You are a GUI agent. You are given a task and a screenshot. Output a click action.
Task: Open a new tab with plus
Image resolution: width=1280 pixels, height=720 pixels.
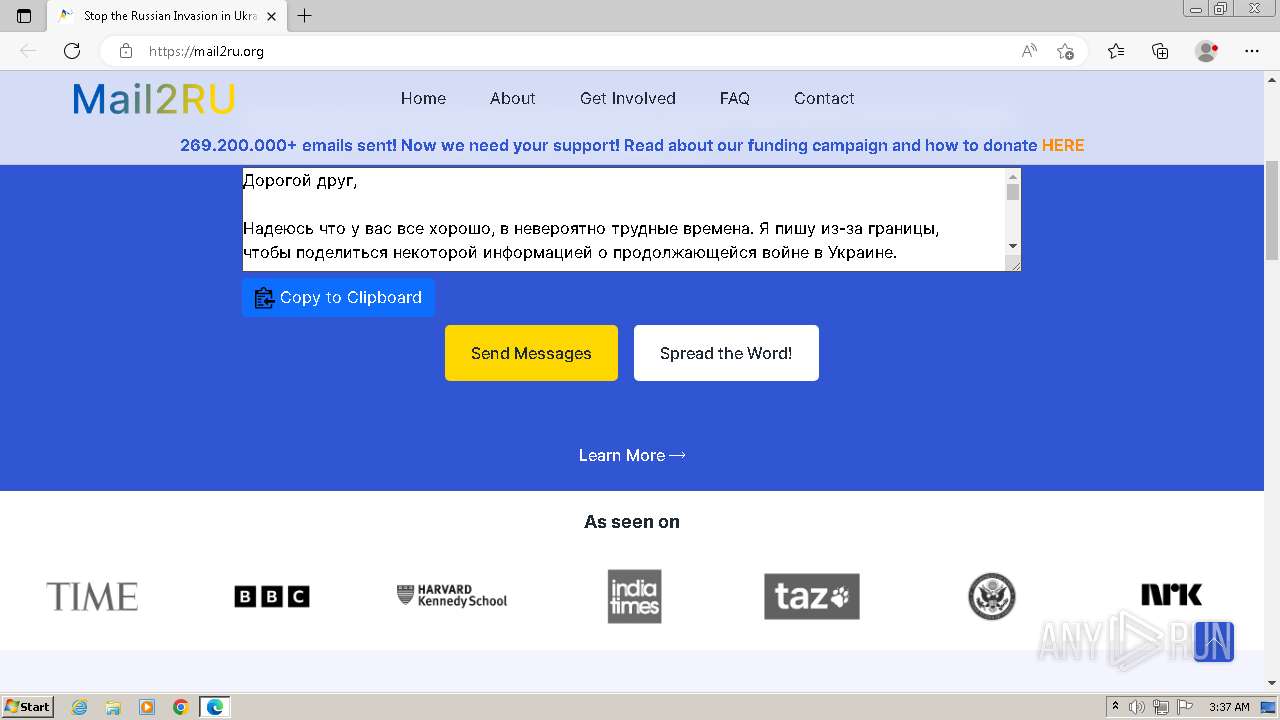(x=305, y=16)
